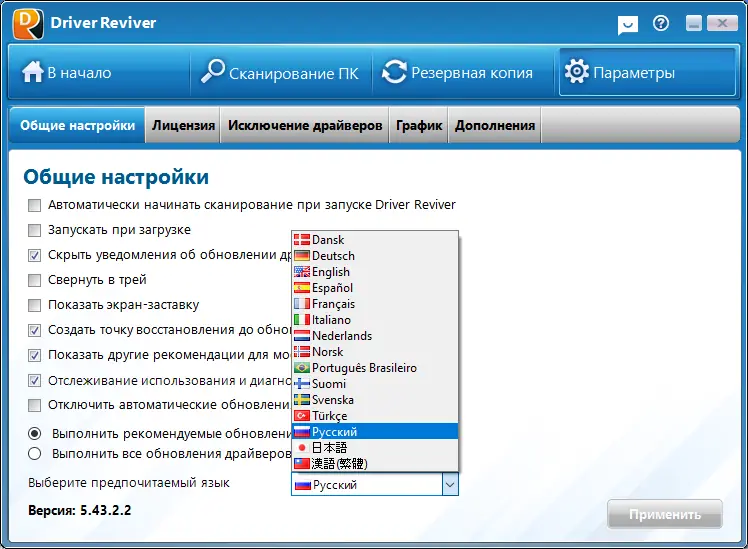The width and height of the screenshot is (748, 549).
Task: Pick the French flag icon in list
Action: [x=301, y=303]
